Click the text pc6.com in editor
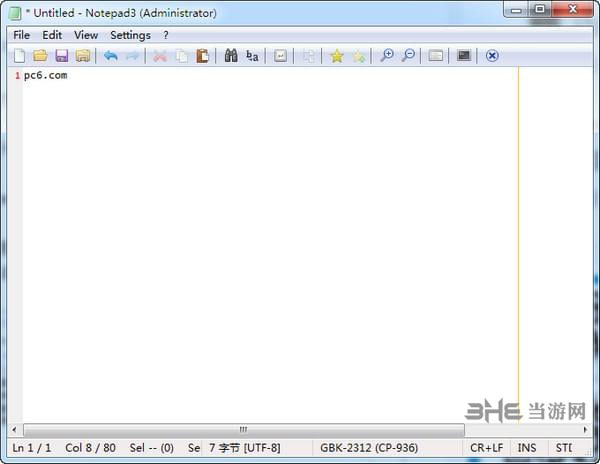The width and height of the screenshot is (600, 464). click(x=46, y=75)
